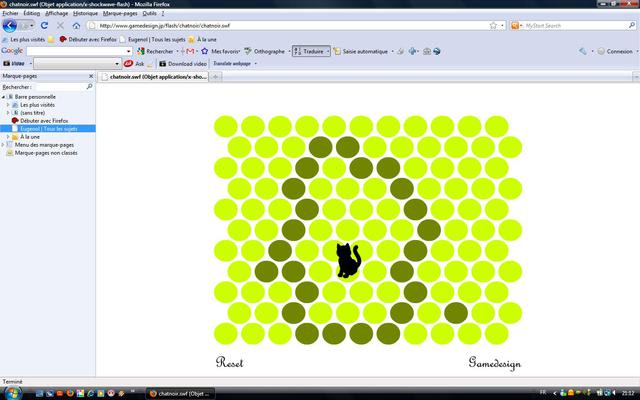Click the bookmark star in the address bar

tap(493, 25)
